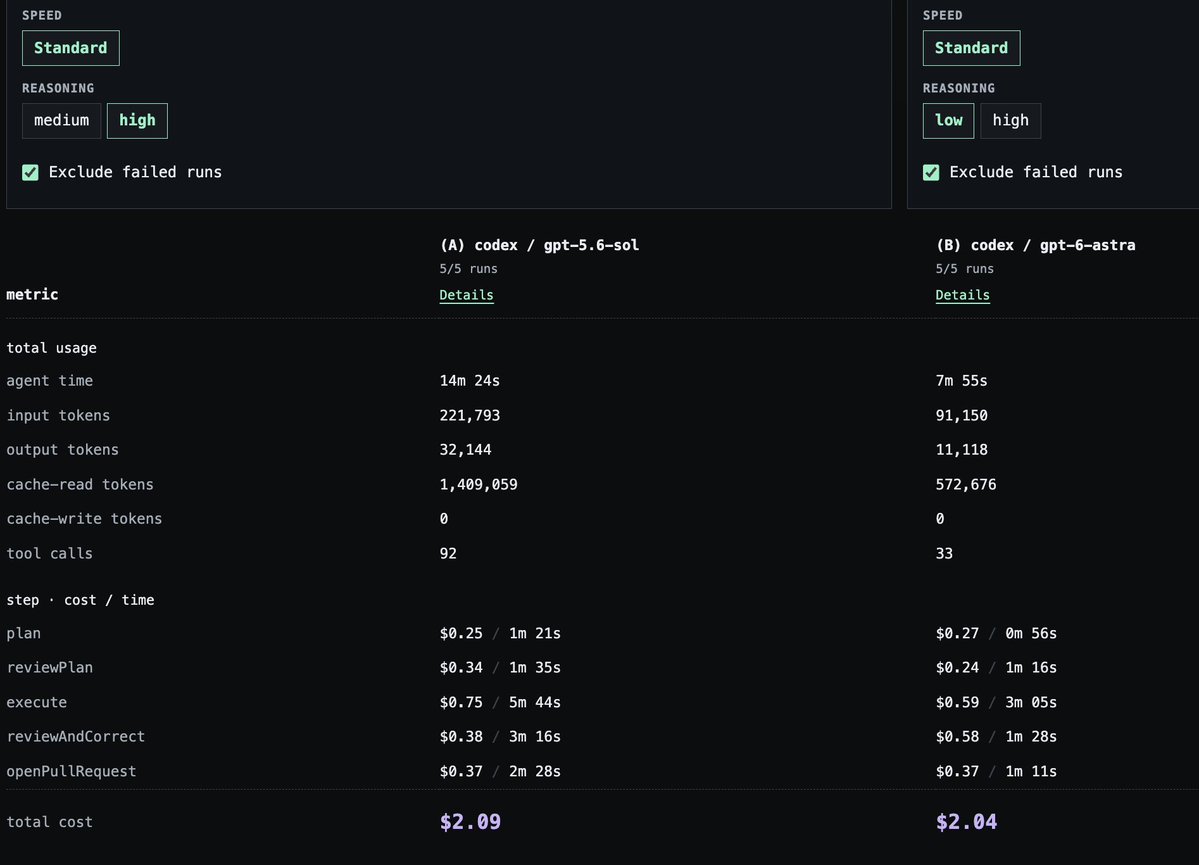This screenshot has height=865, width=1199.
Task: Select the 91,150 input tokens value
Action: (x=961, y=415)
